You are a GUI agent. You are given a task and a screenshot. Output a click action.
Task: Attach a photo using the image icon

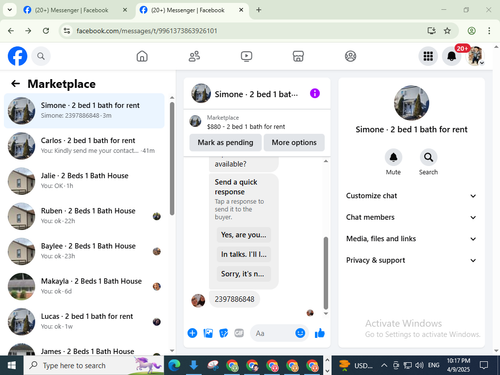pyautogui.click(x=208, y=333)
